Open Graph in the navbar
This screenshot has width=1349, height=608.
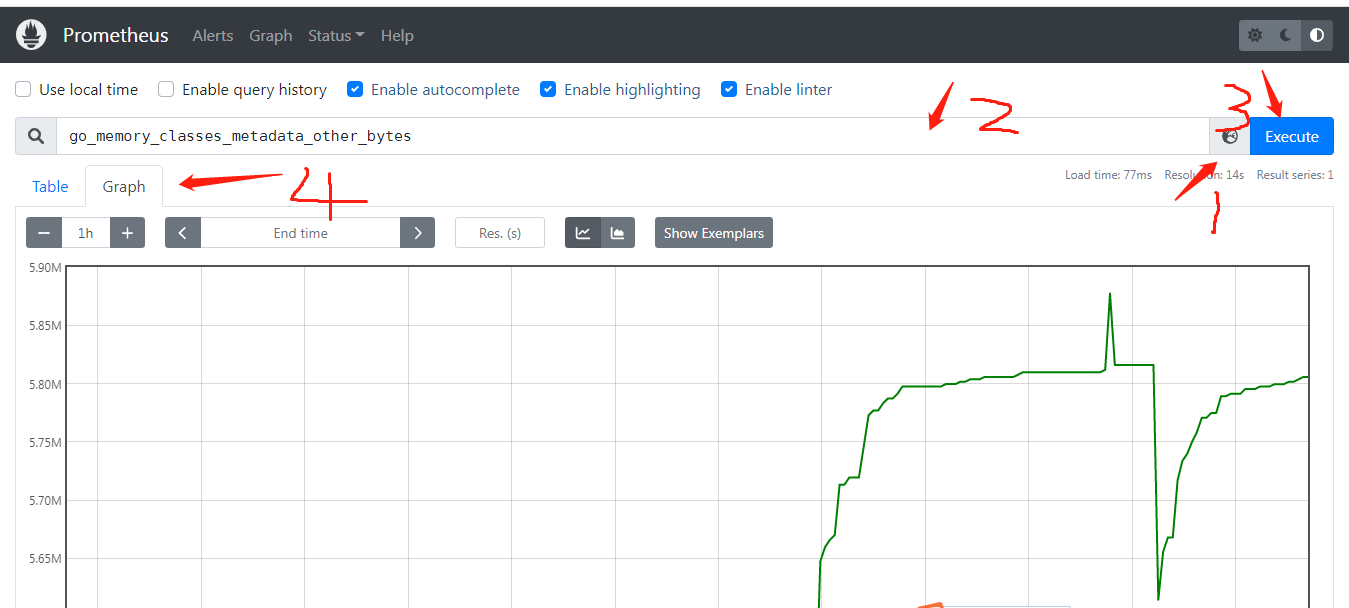271,35
